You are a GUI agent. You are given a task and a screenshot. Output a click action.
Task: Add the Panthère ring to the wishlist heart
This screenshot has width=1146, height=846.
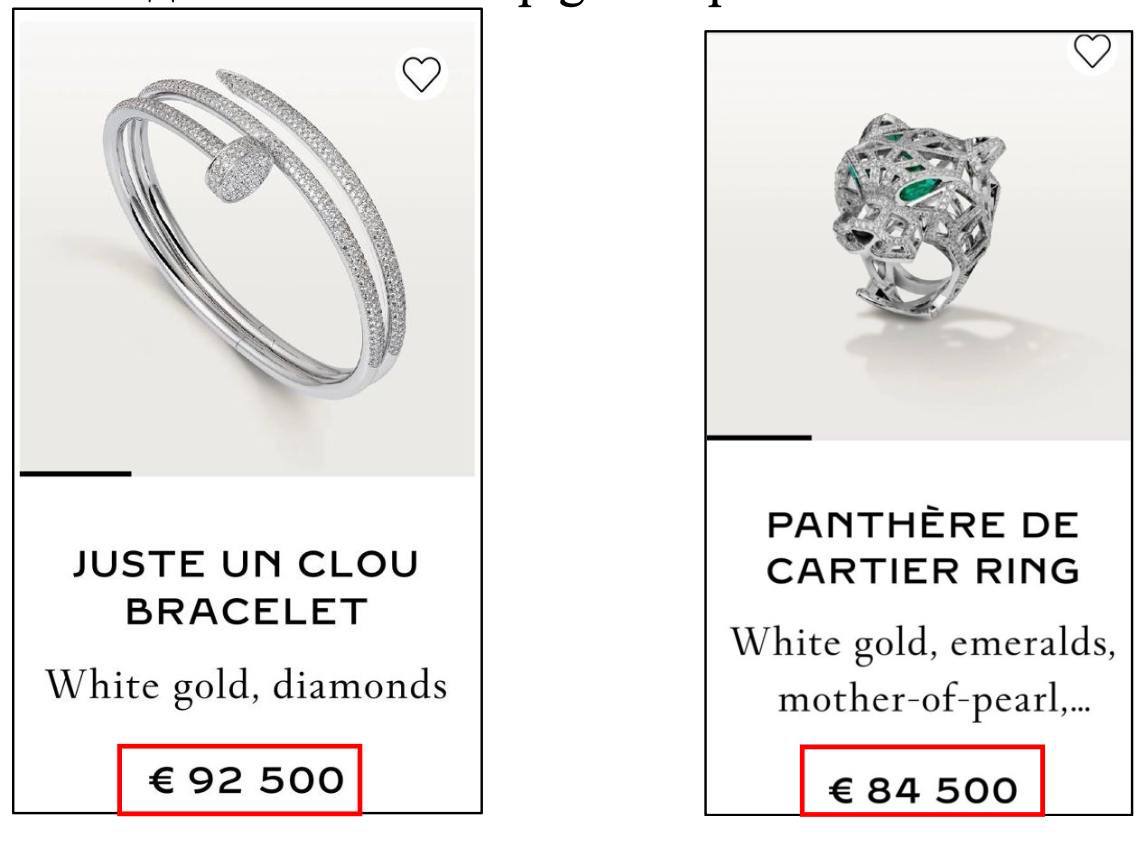1095,49
